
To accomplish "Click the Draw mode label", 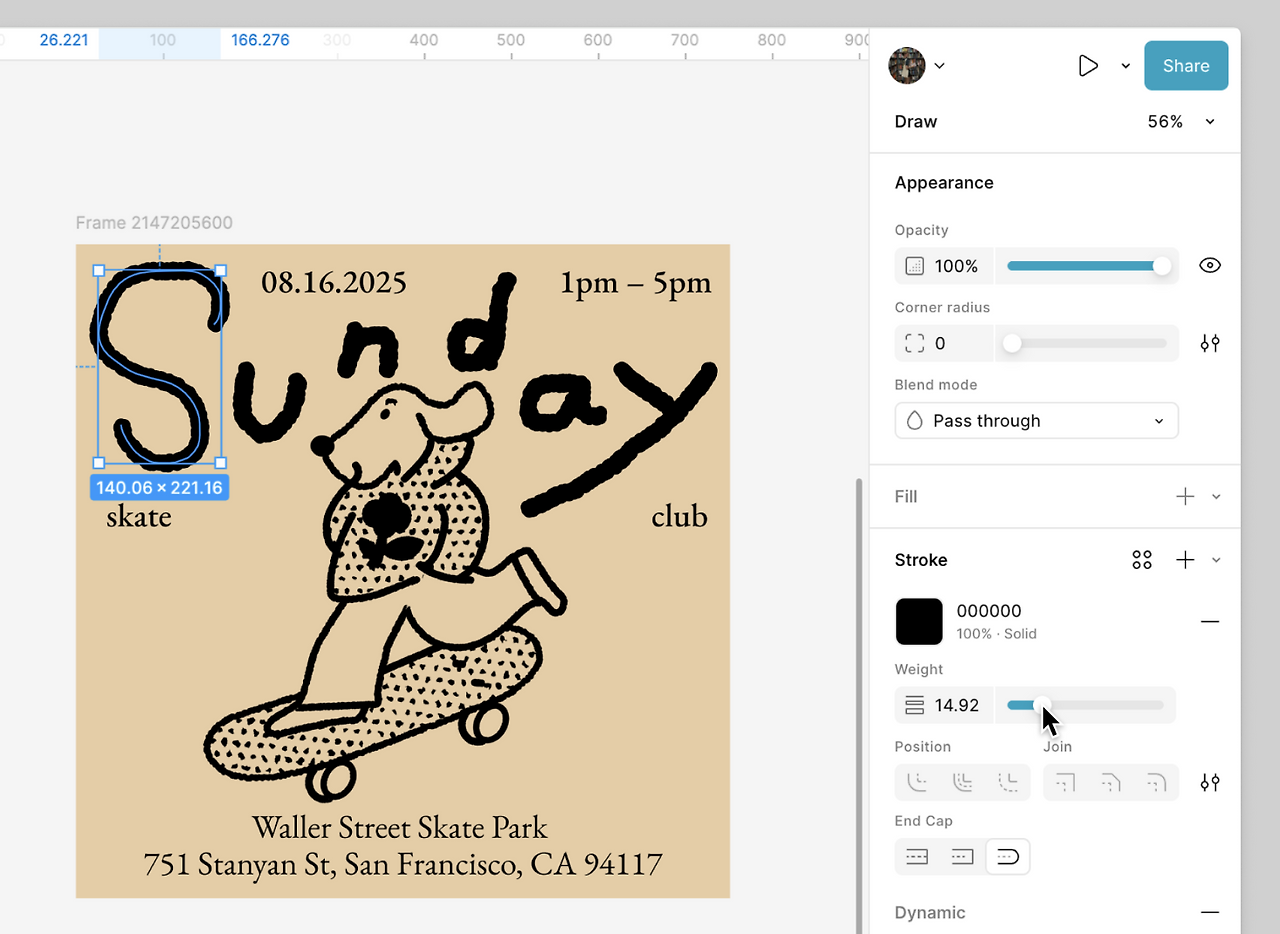I will [916, 122].
